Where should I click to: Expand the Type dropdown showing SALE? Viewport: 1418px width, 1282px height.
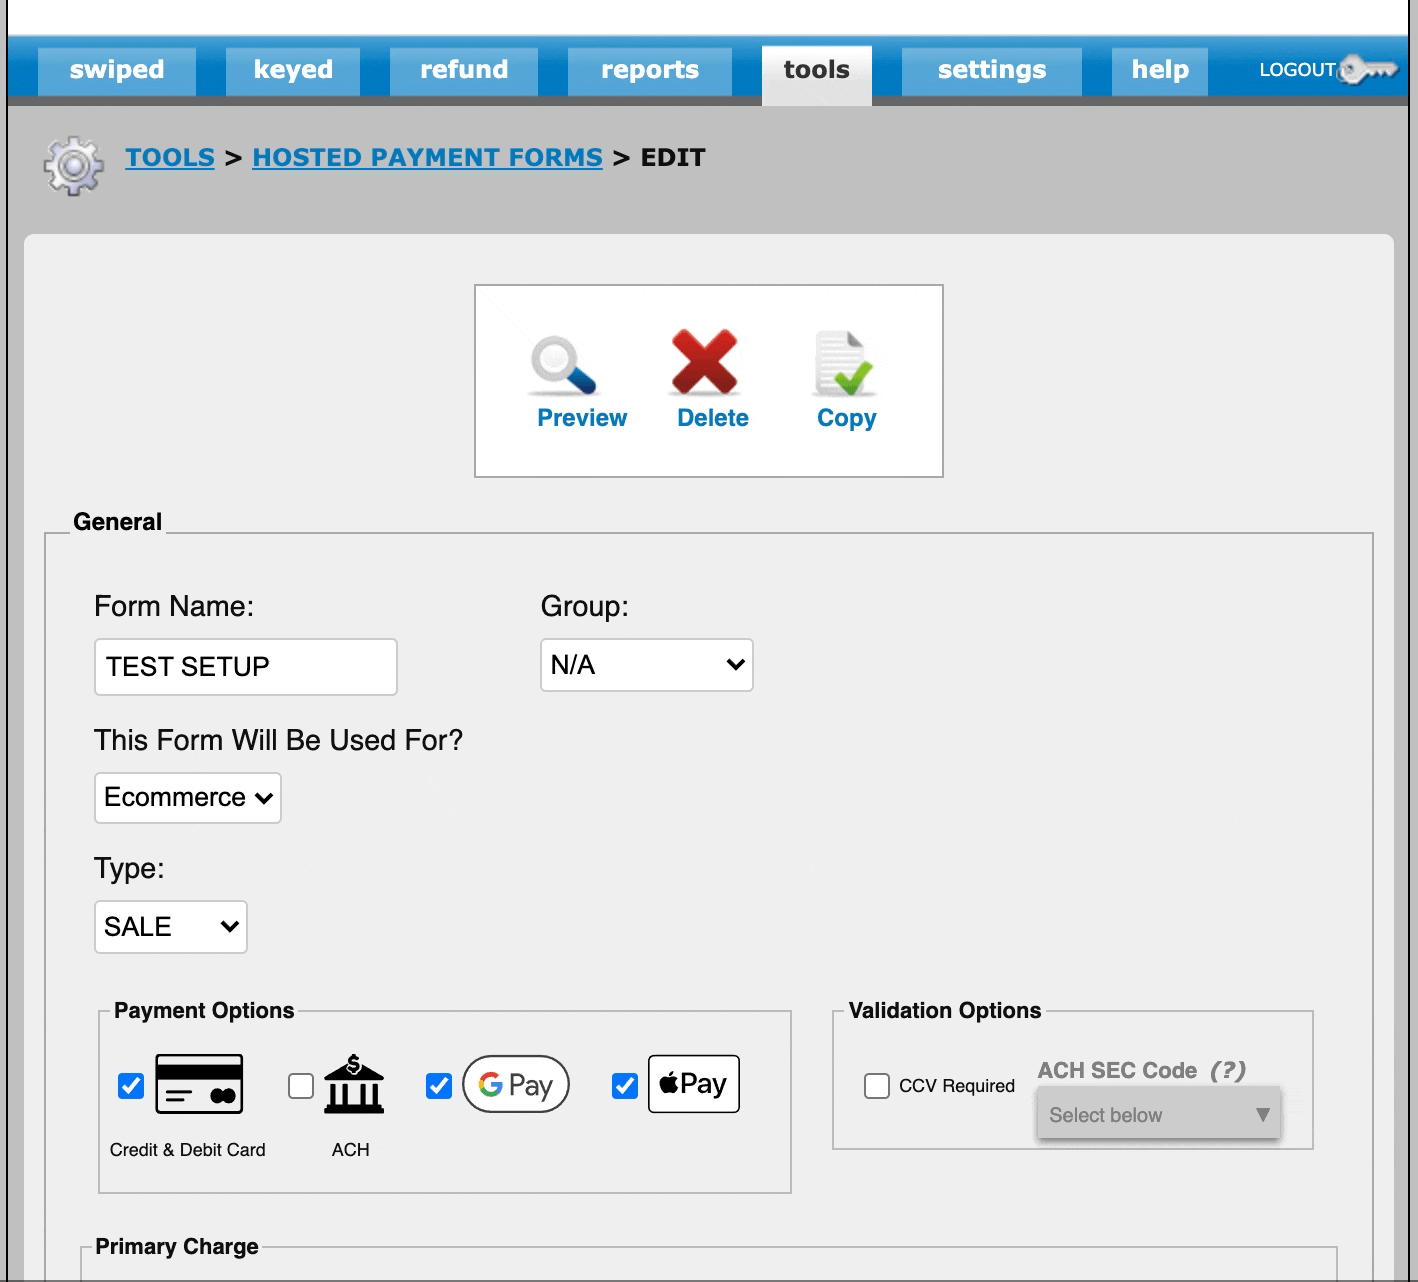[170, 927]
